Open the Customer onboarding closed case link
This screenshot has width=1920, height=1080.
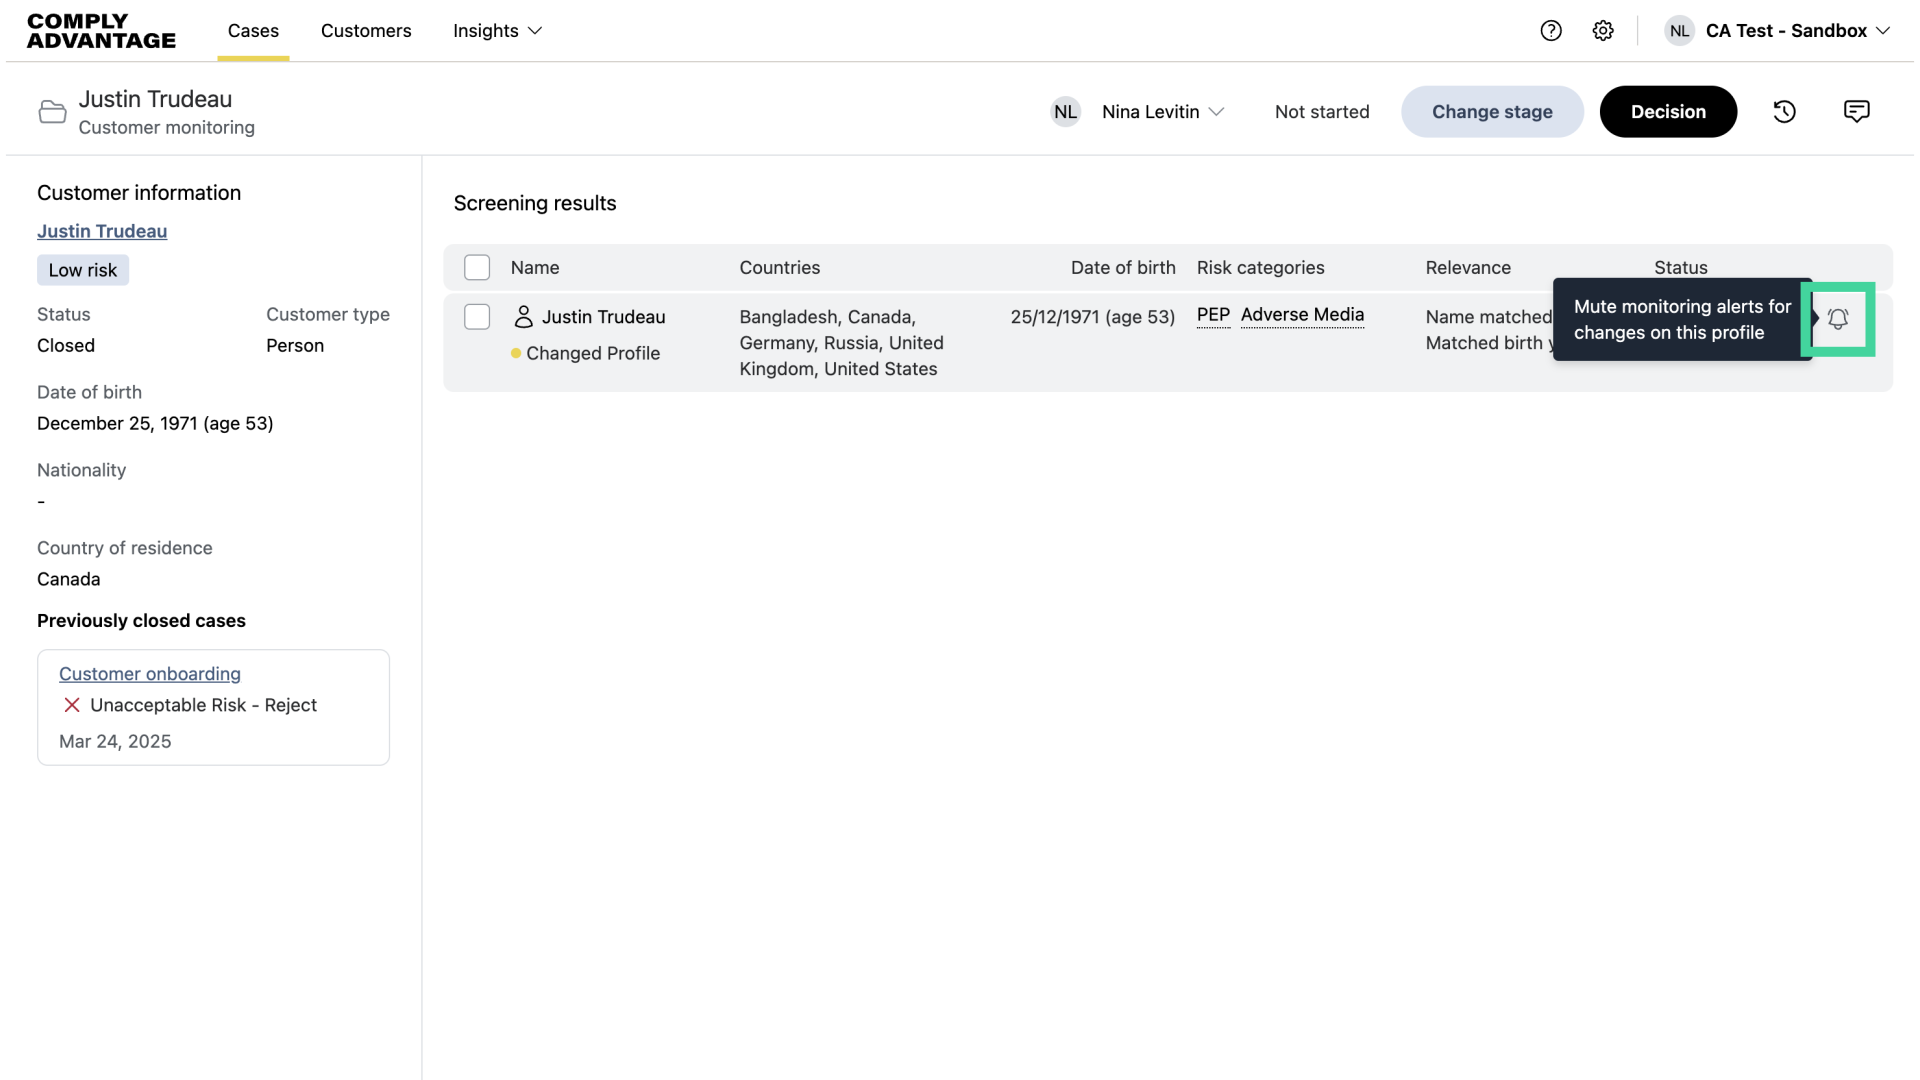click(150, 674)
